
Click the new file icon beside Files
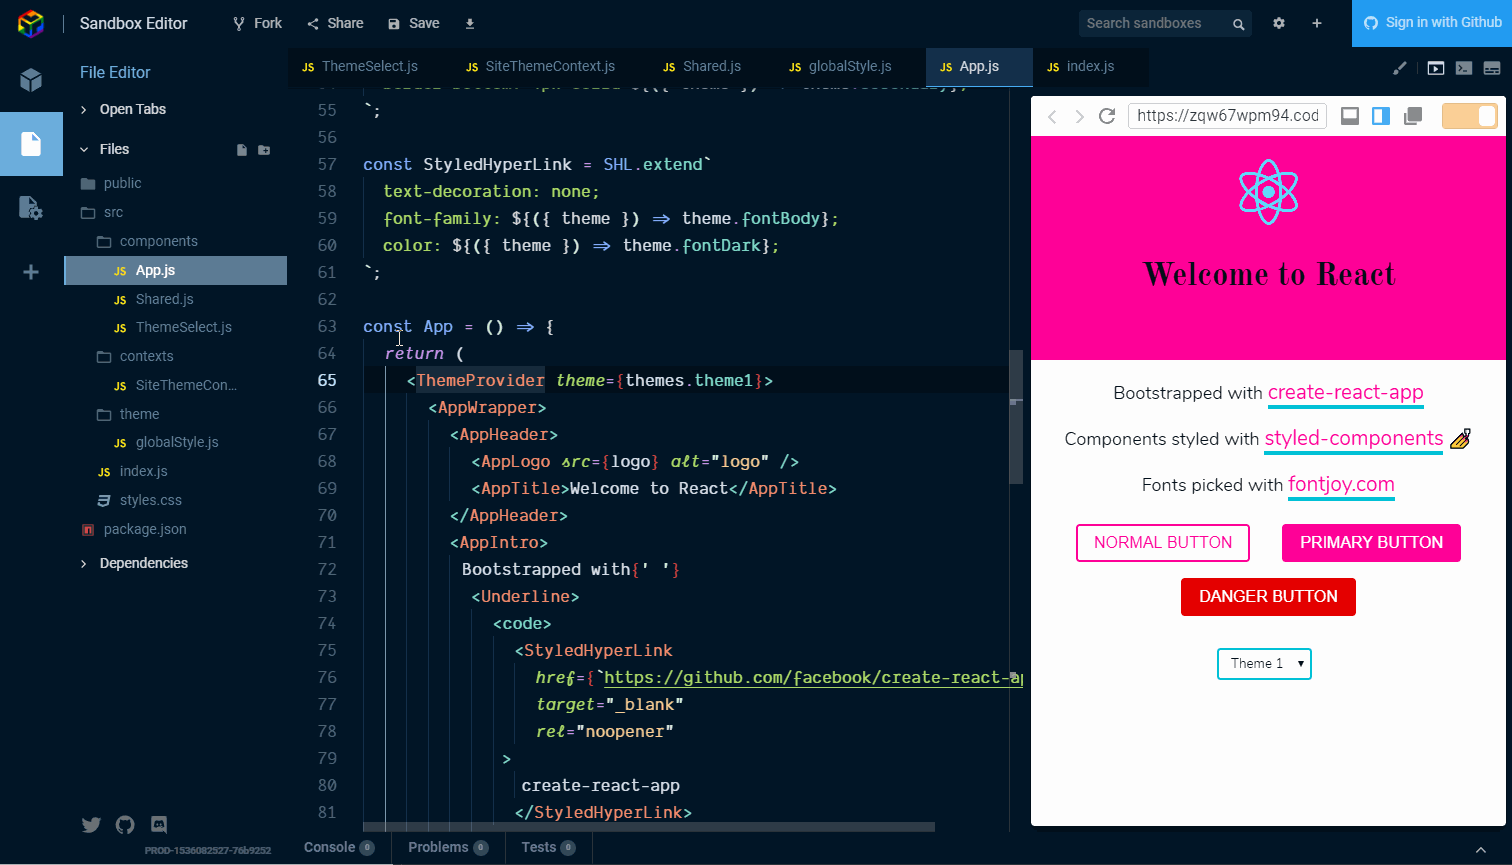click(x=241, y=150)
